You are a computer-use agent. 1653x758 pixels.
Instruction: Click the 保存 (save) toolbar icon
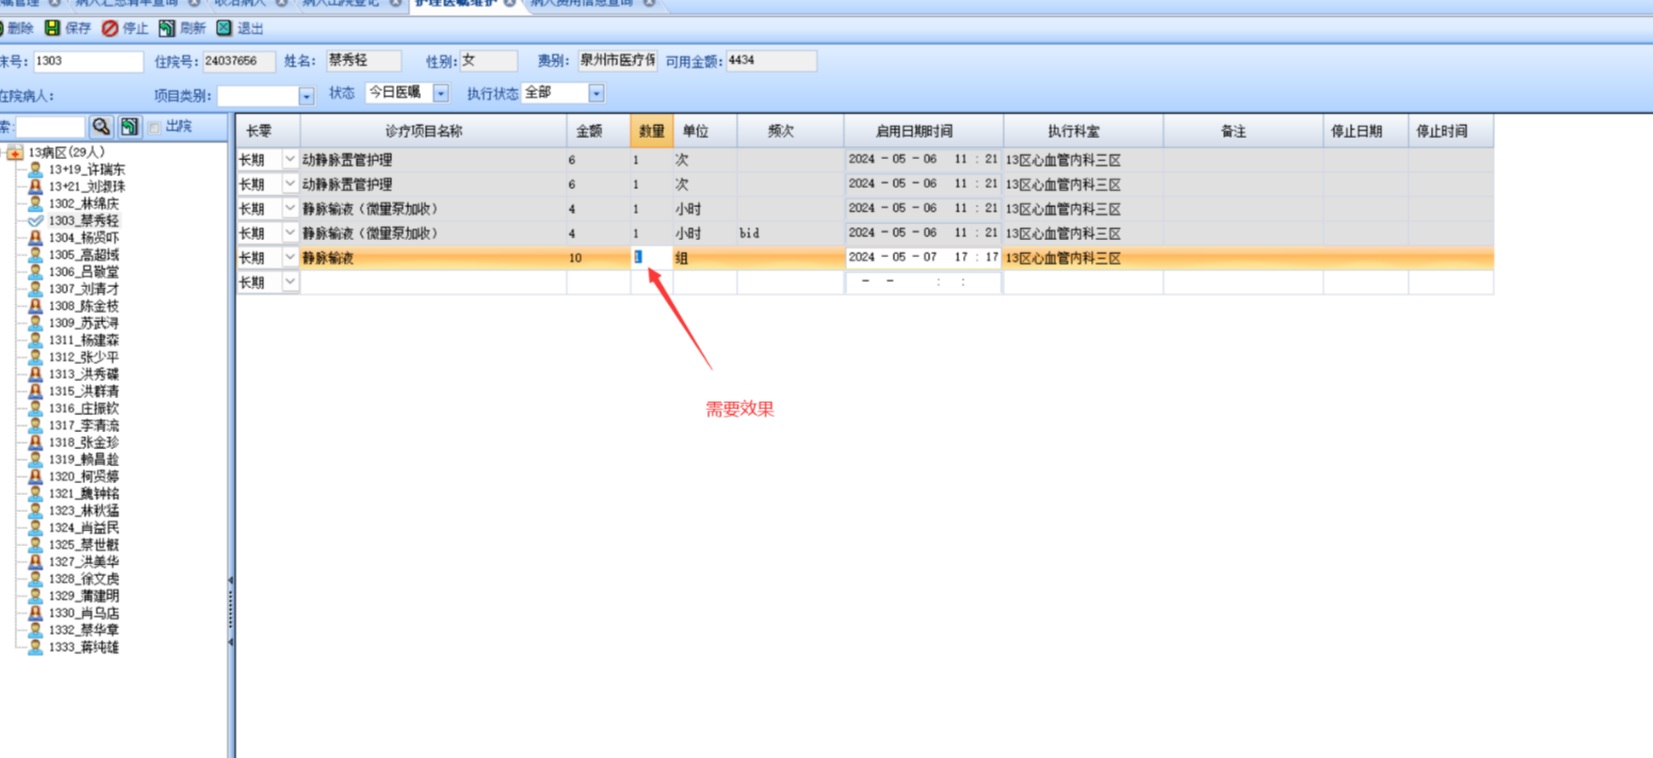tap(53, 28)
